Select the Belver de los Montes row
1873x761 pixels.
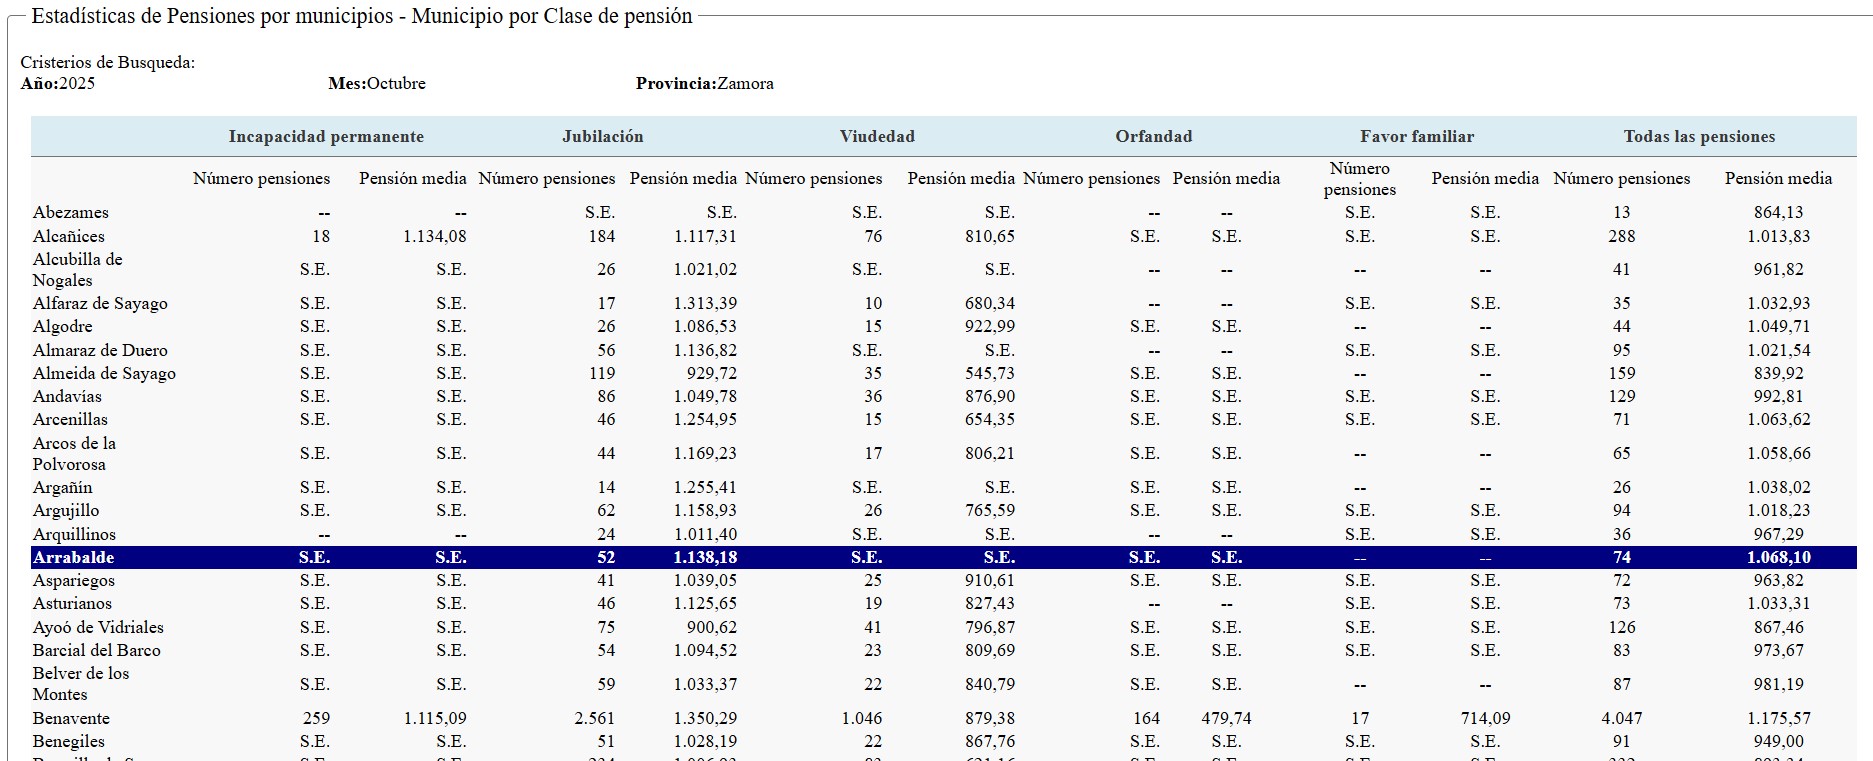pyautogui.click(x=80, y=685)
